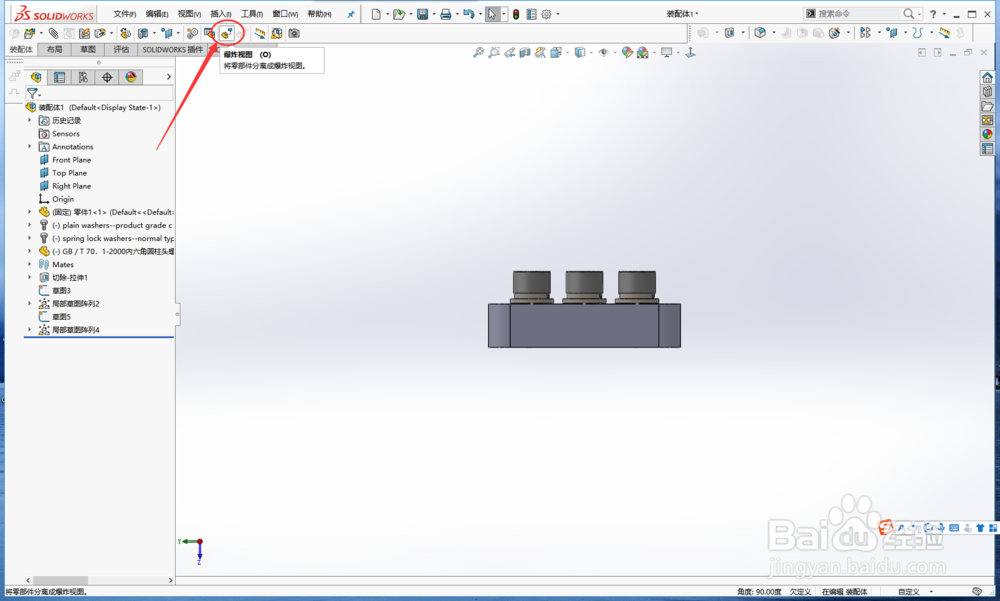Click the Bill of Materials icon
The image size is (1000, 601).
click(x=209, y=33)
